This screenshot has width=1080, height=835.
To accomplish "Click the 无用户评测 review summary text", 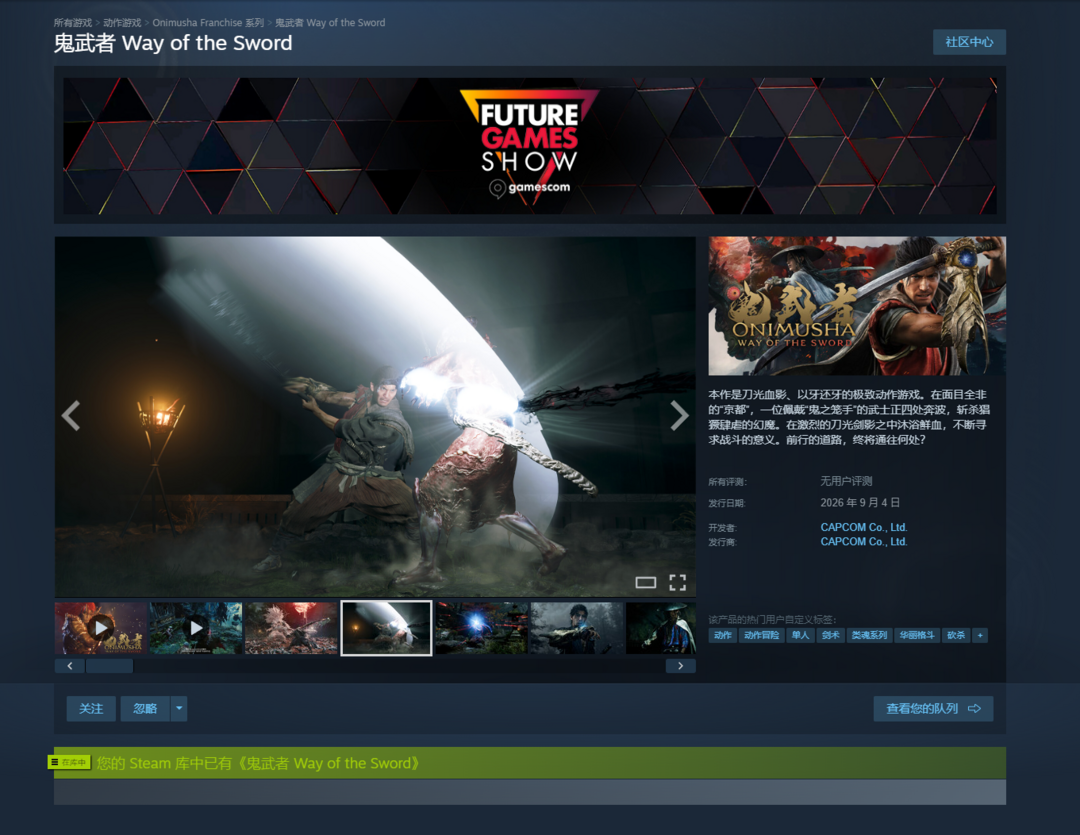I will pyautogui.click(x=846, y=481).
